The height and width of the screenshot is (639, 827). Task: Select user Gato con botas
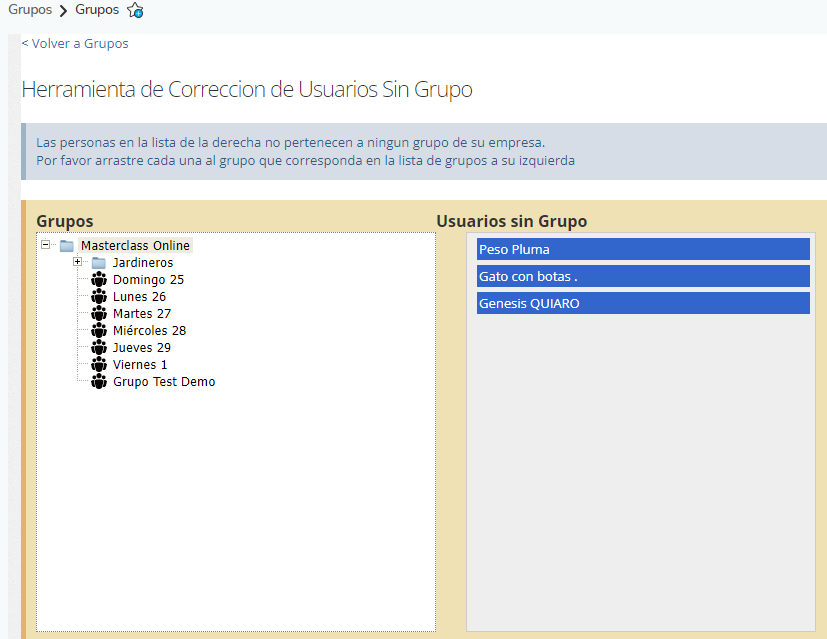[643, 276]
